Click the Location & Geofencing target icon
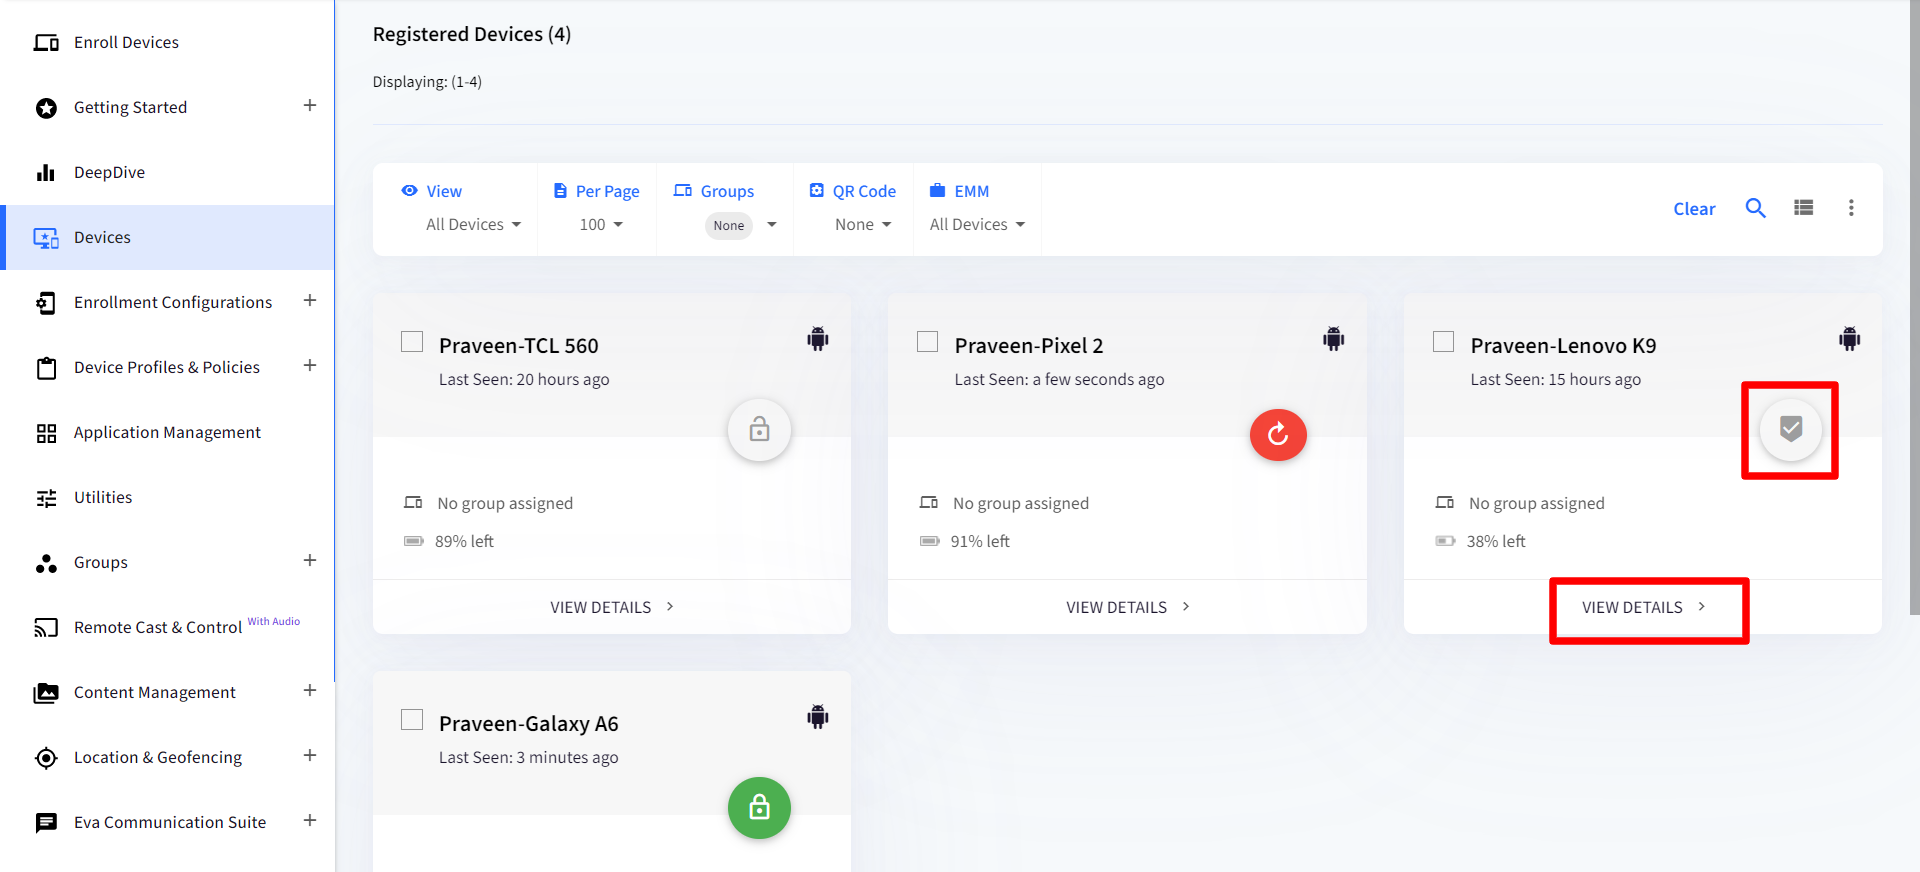Viewport: 1920px width, 872px height. pos(46,758)
